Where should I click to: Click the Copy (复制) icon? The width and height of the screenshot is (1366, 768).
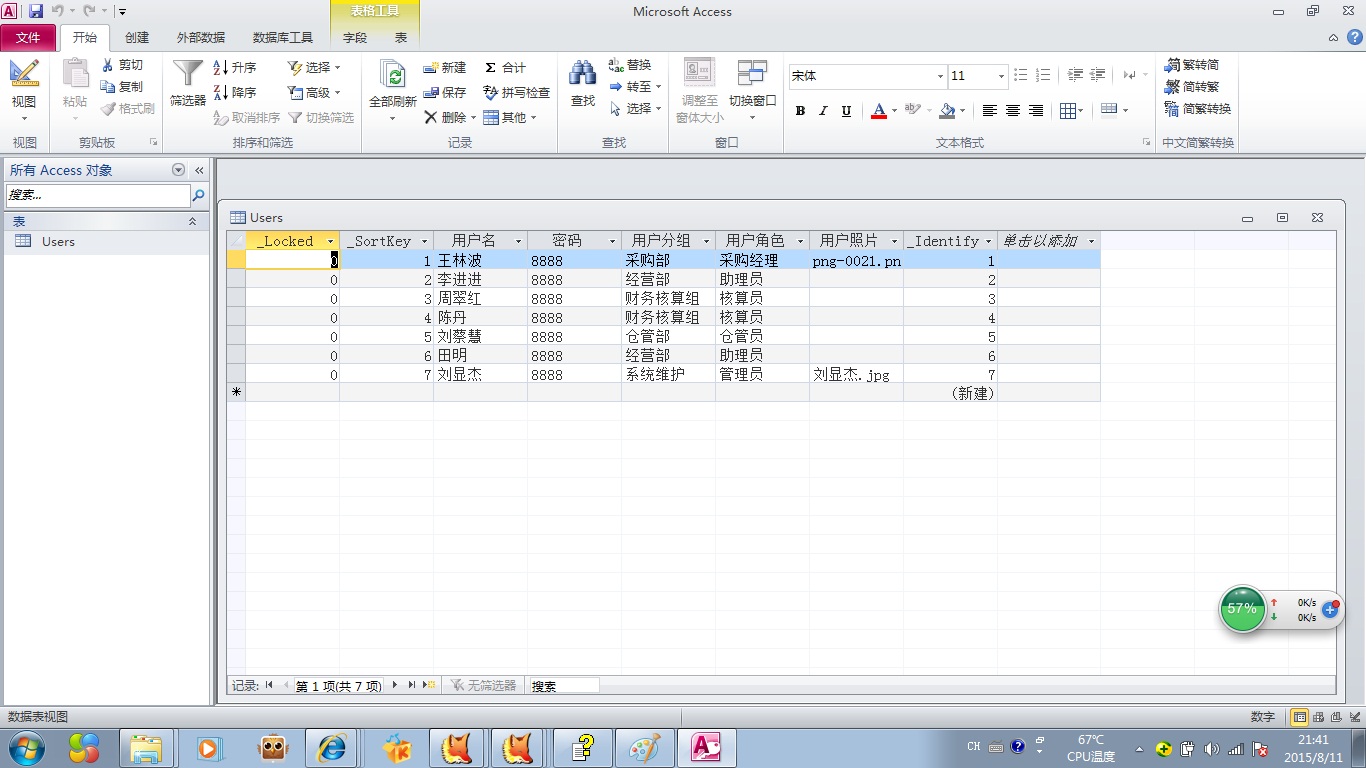point(108,87)
